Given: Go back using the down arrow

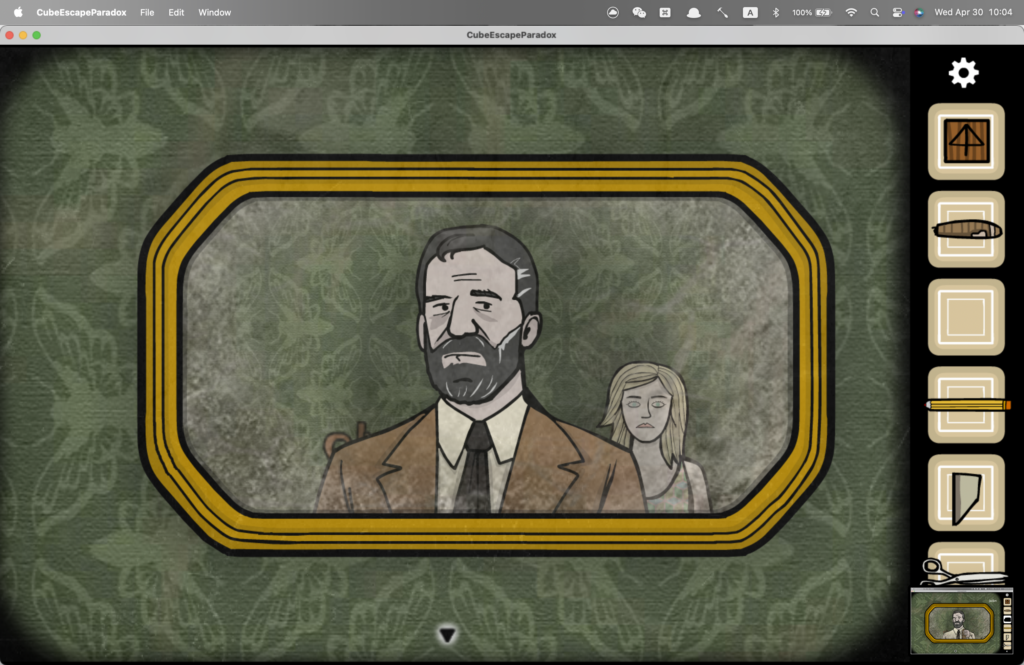Looking at the screenshot, I should point(447,635).
